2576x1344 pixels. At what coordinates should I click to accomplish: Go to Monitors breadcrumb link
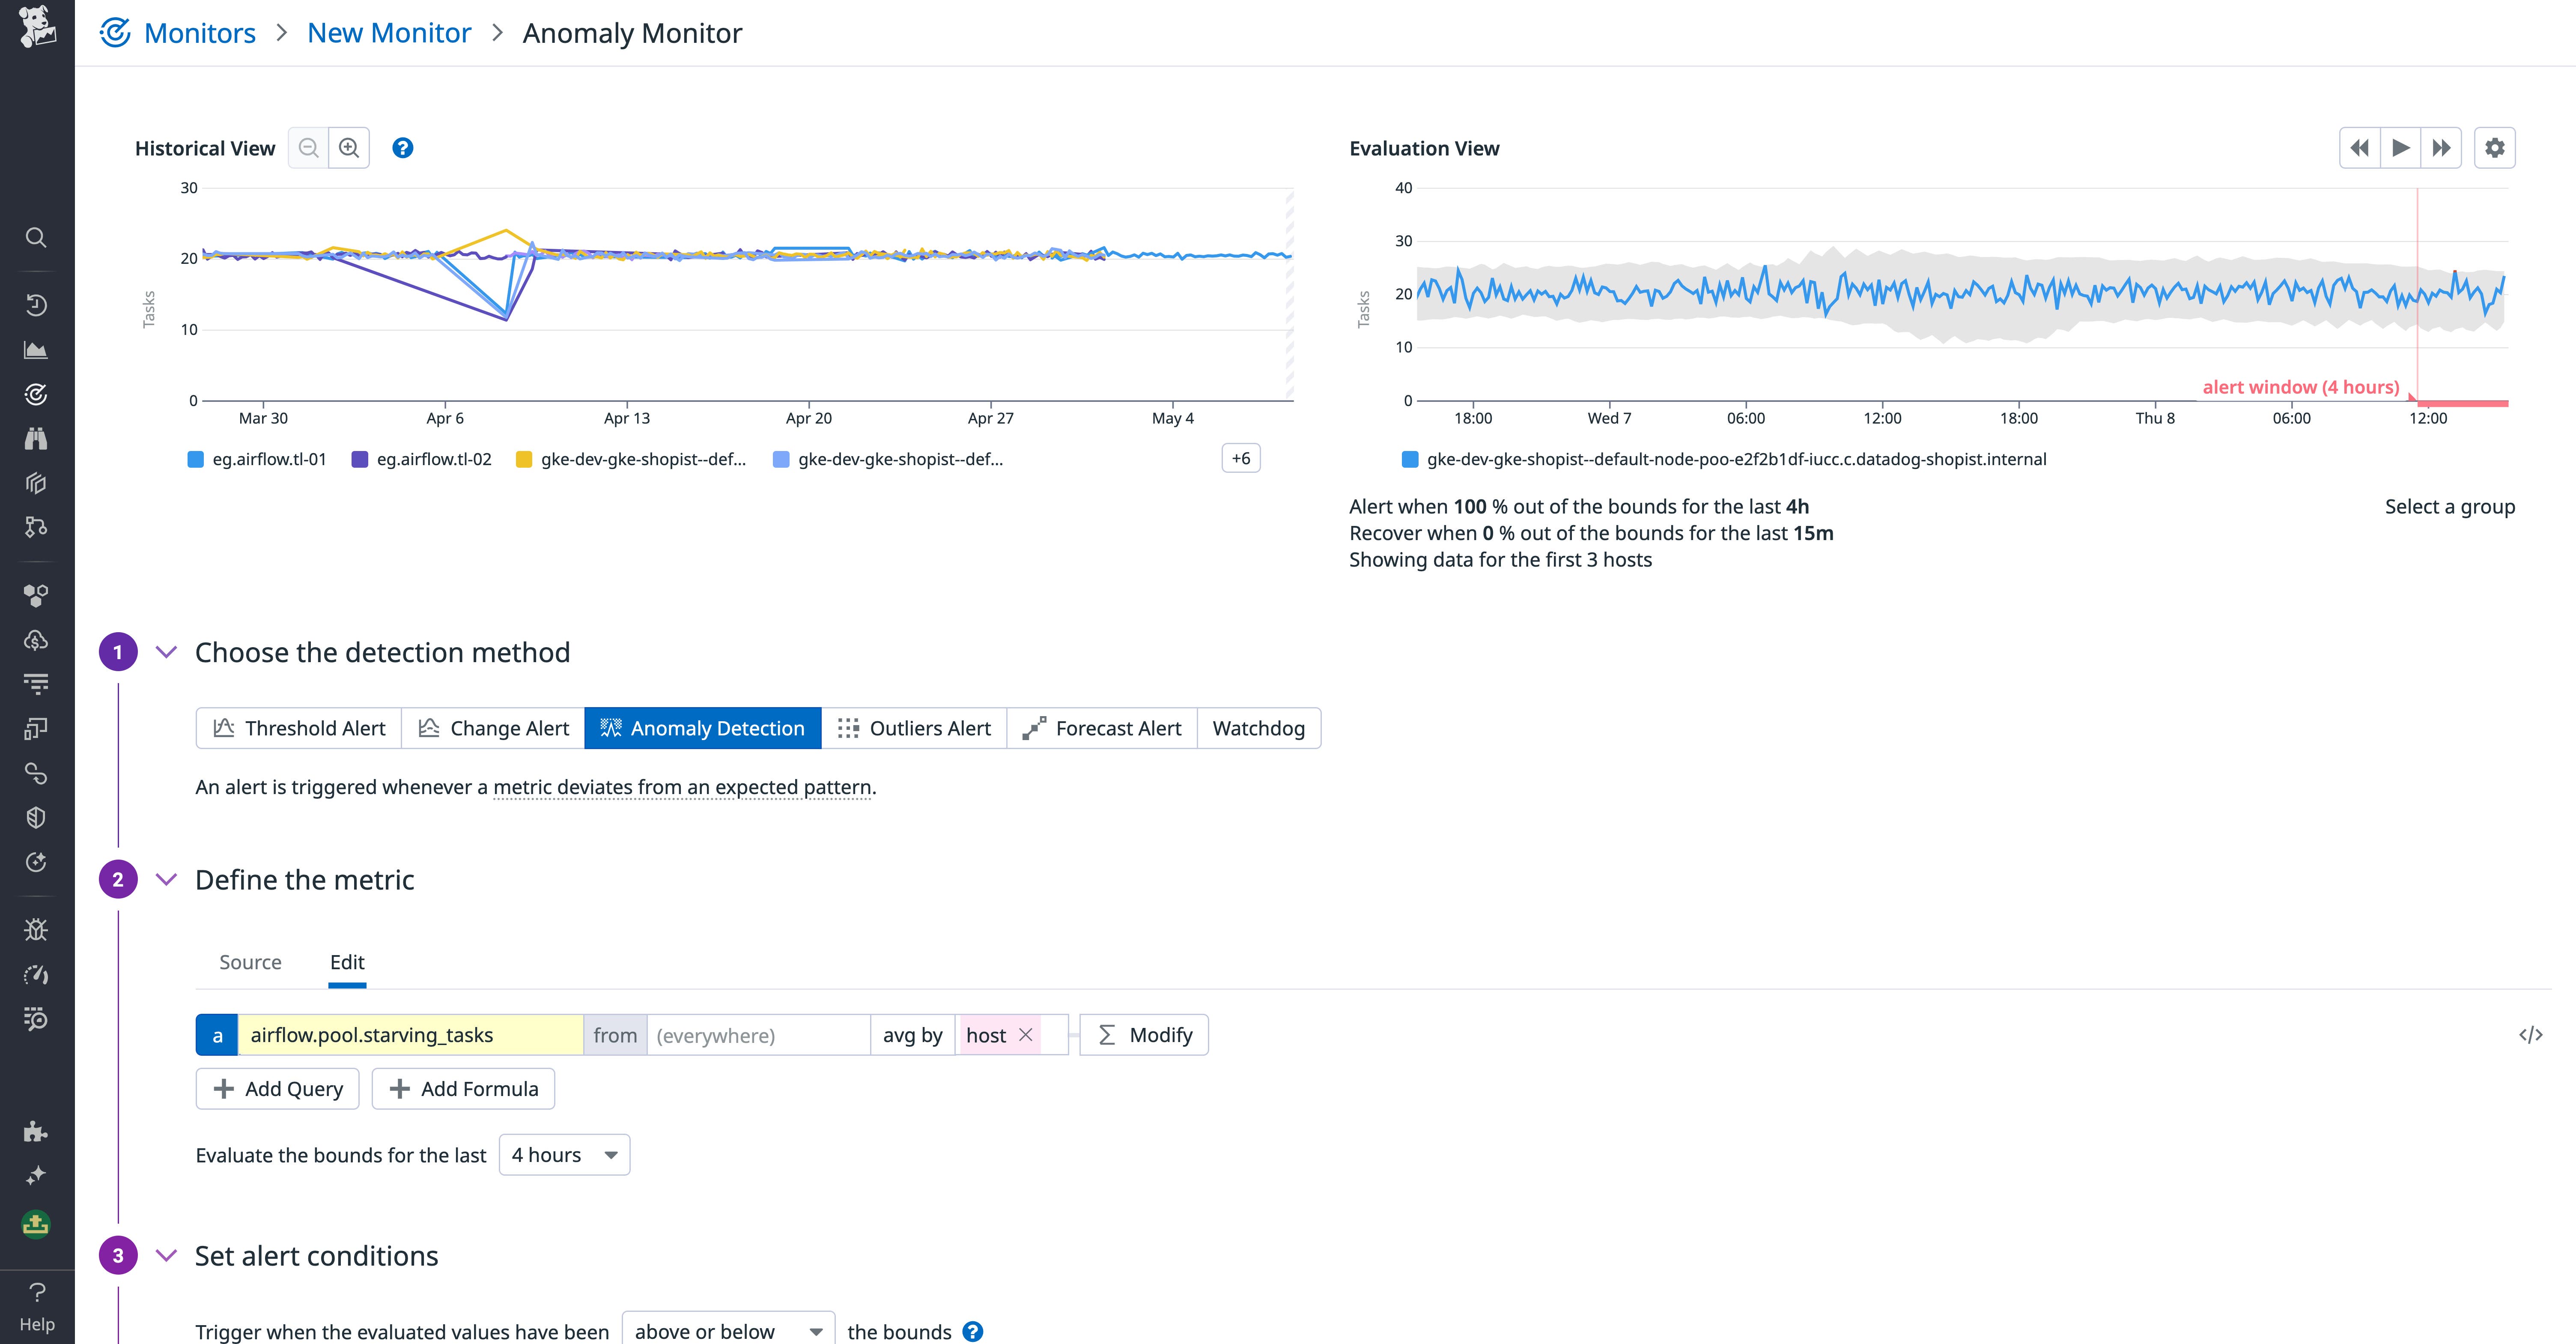point(199,33)
